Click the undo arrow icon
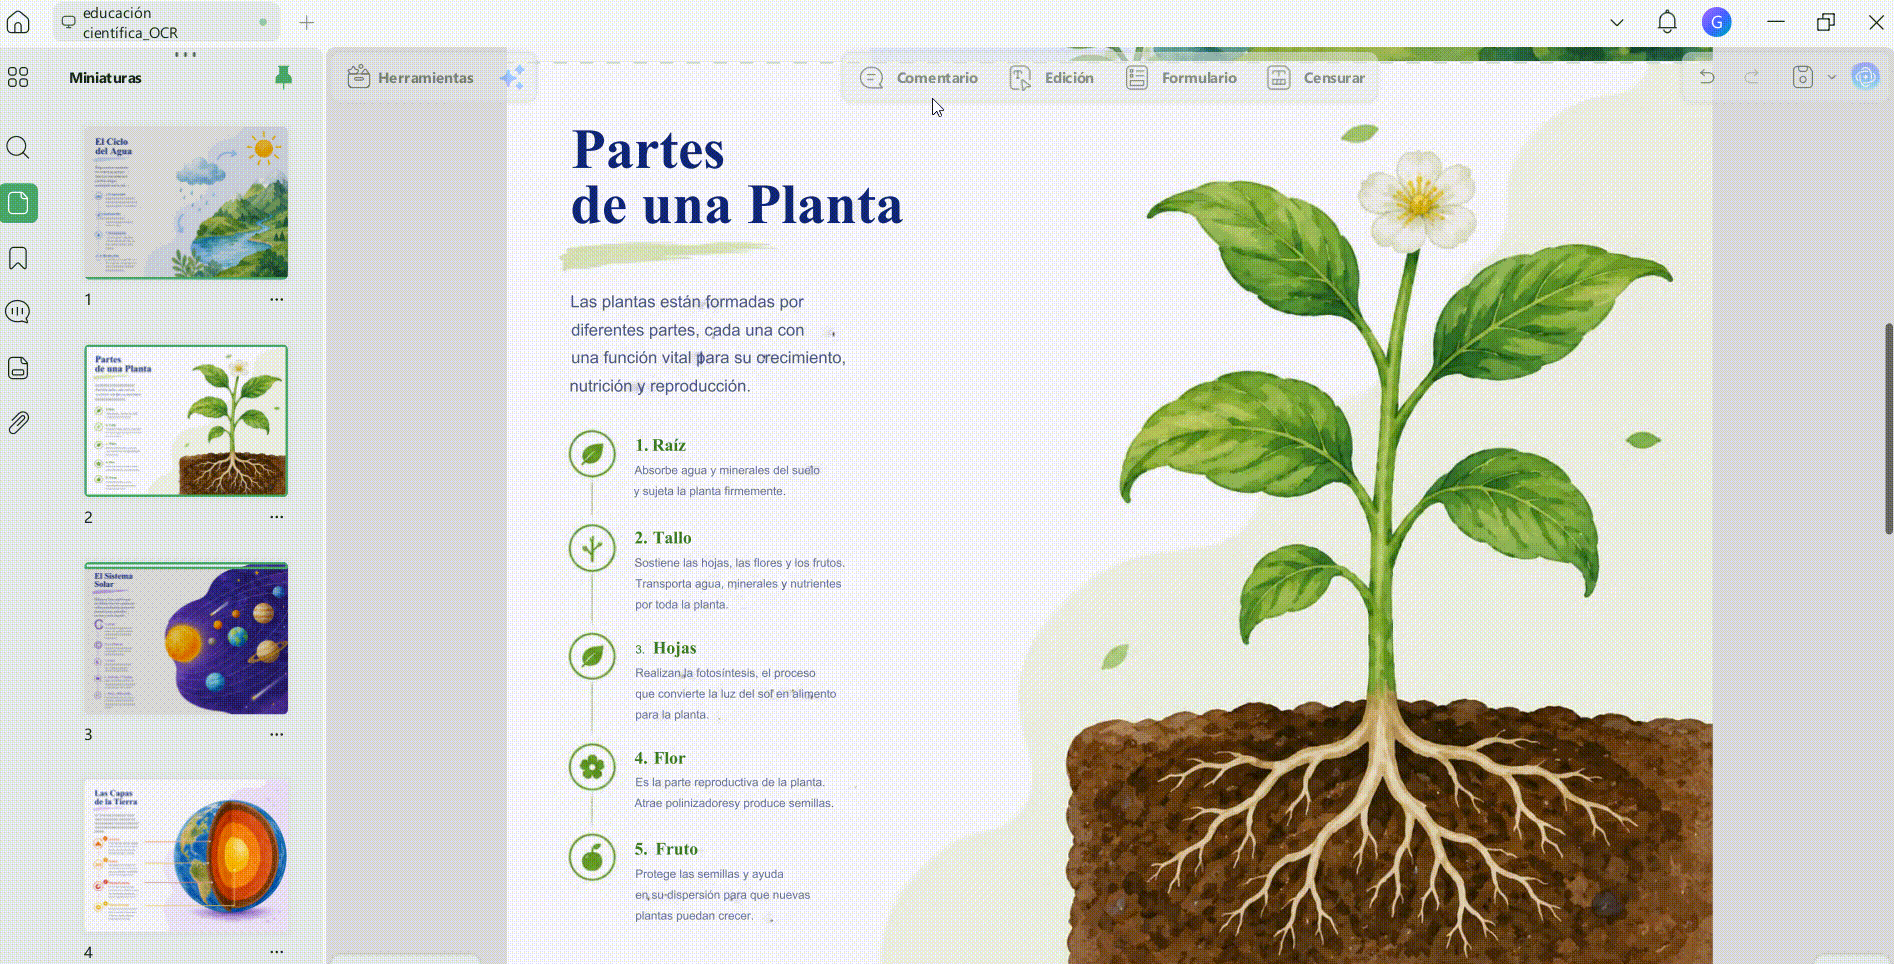Screen dimensions: 1894x964 [x=1707, y=77]
